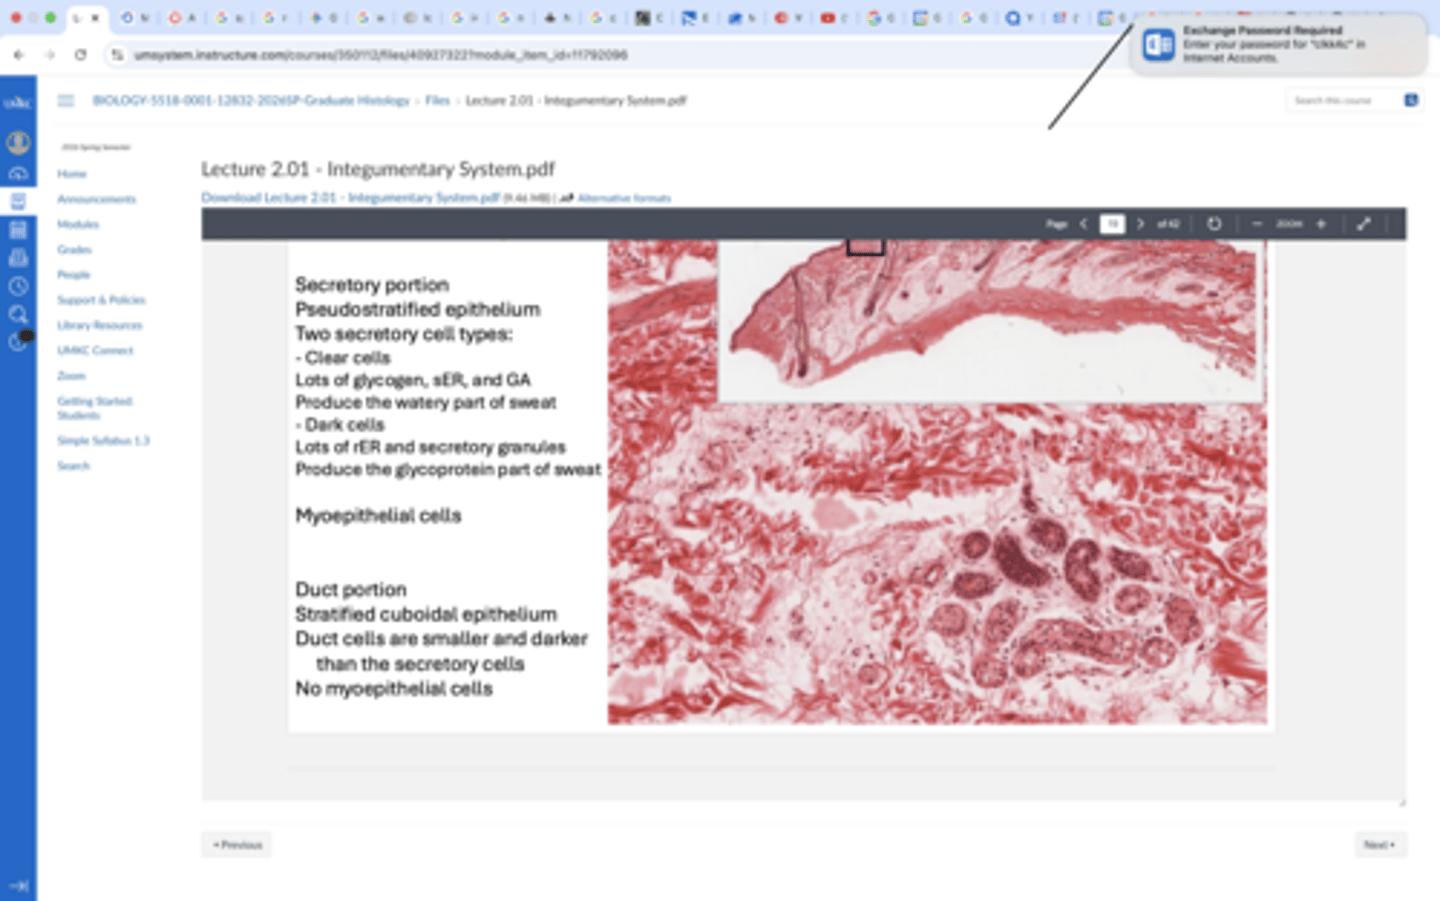This screenshot has height=901, width=1440.
Task: Collapse the global navigation arrow at sidebar bottom
Action: [x=18, y=886]
